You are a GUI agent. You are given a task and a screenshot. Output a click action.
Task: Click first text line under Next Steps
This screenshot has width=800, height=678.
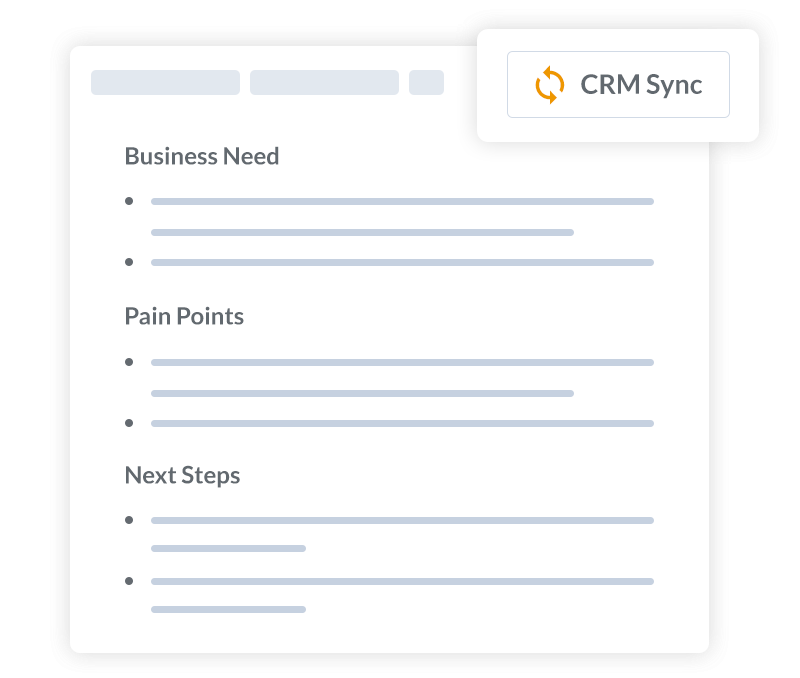coord(402,520)
